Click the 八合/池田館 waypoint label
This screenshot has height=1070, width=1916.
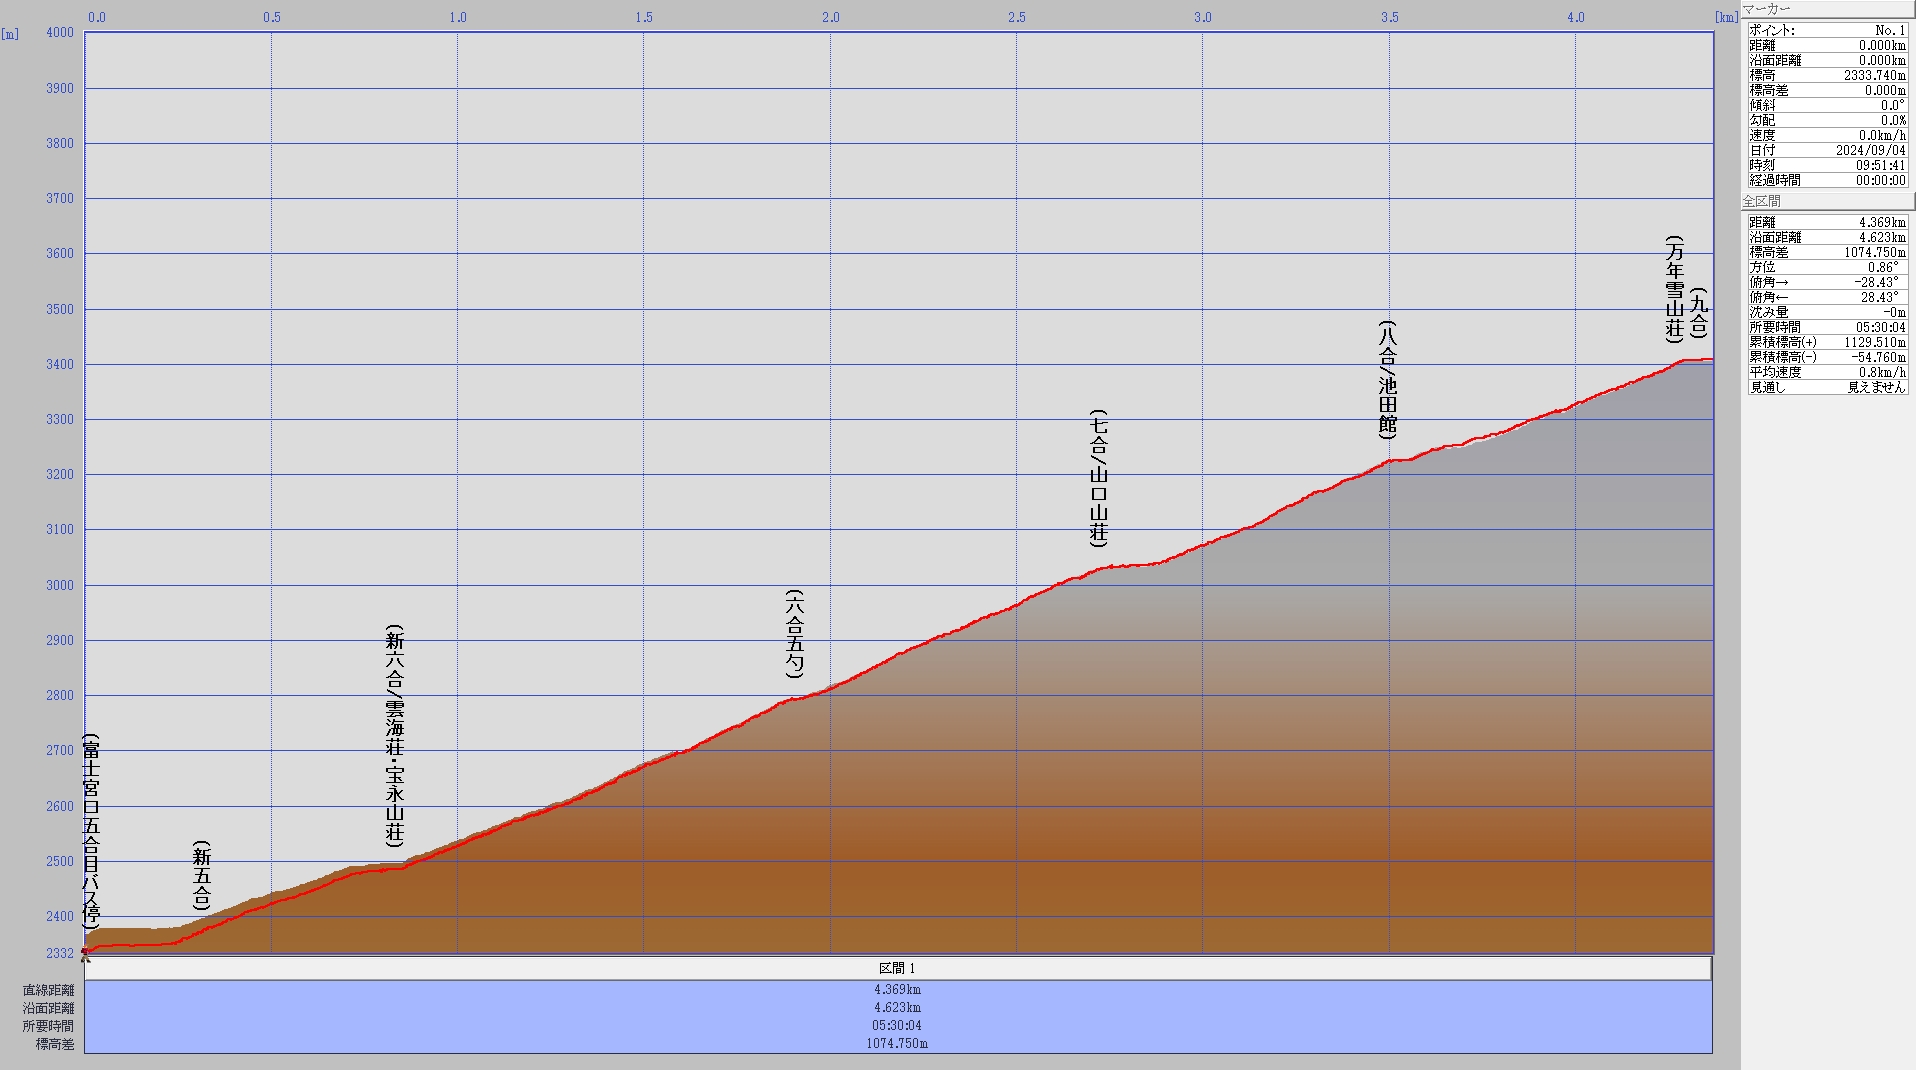coord(1387,380)
